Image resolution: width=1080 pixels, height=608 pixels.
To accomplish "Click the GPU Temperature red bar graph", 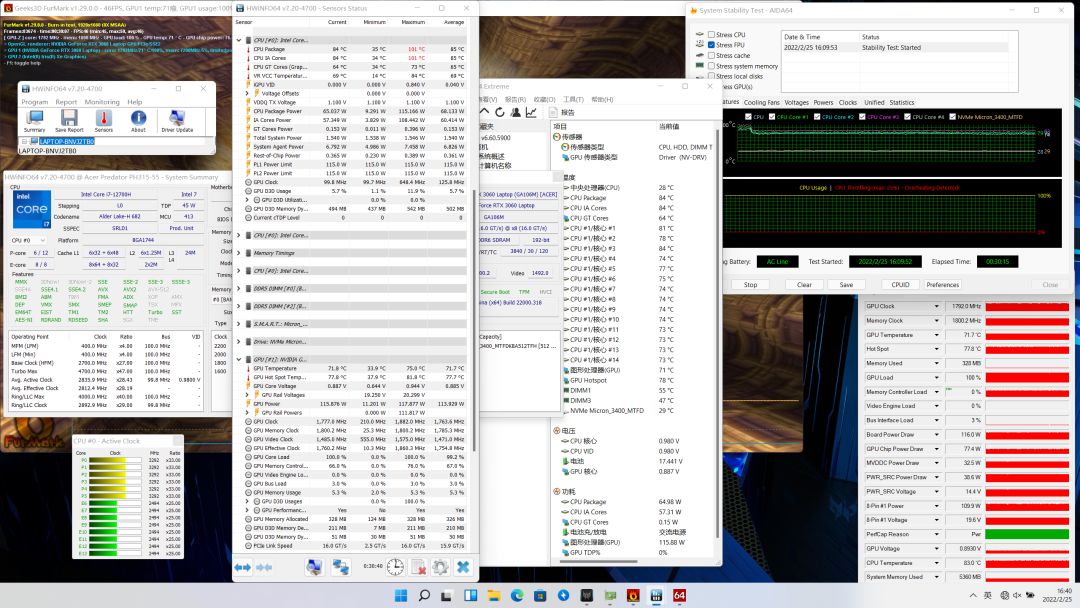I will click(x=1027, y=335).
